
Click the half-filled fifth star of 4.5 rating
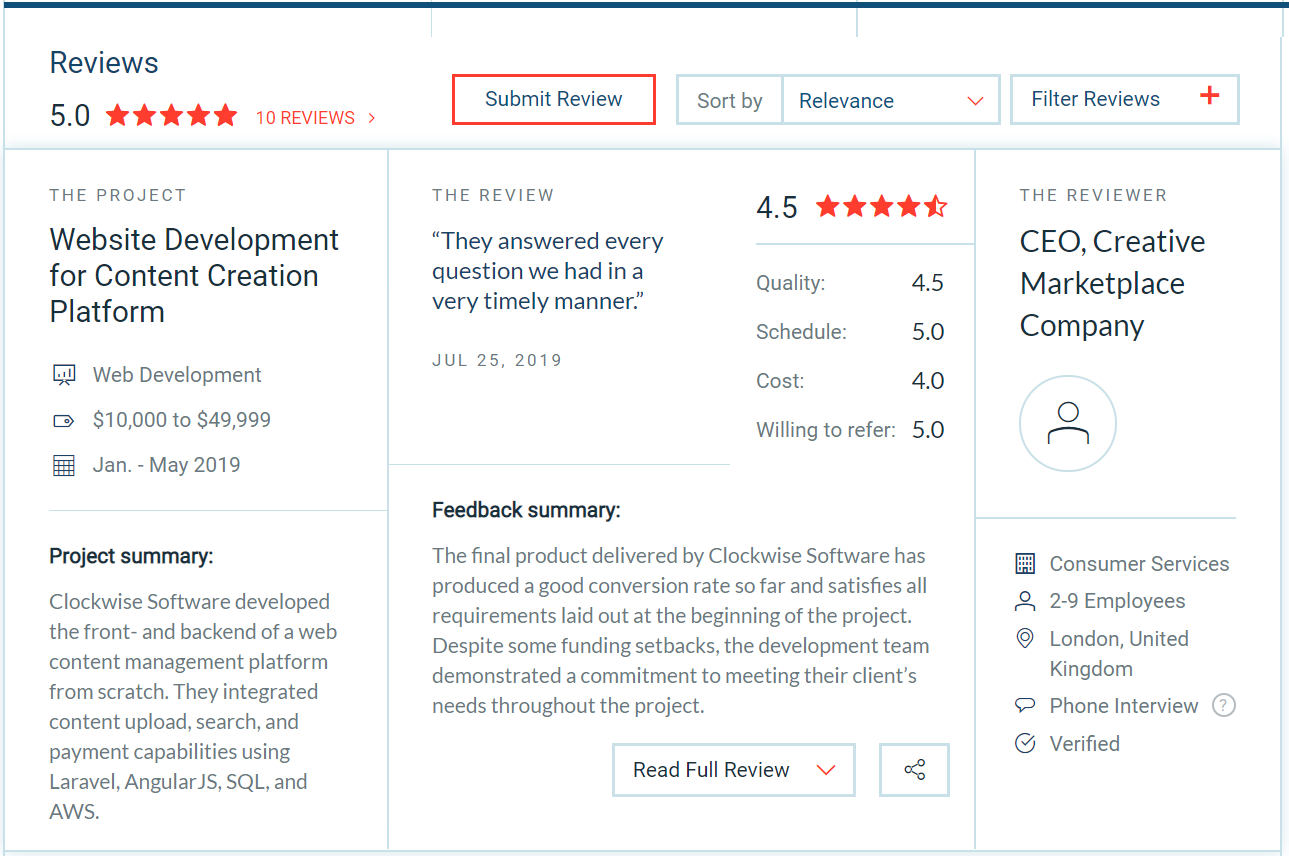(x=937, y=206)
